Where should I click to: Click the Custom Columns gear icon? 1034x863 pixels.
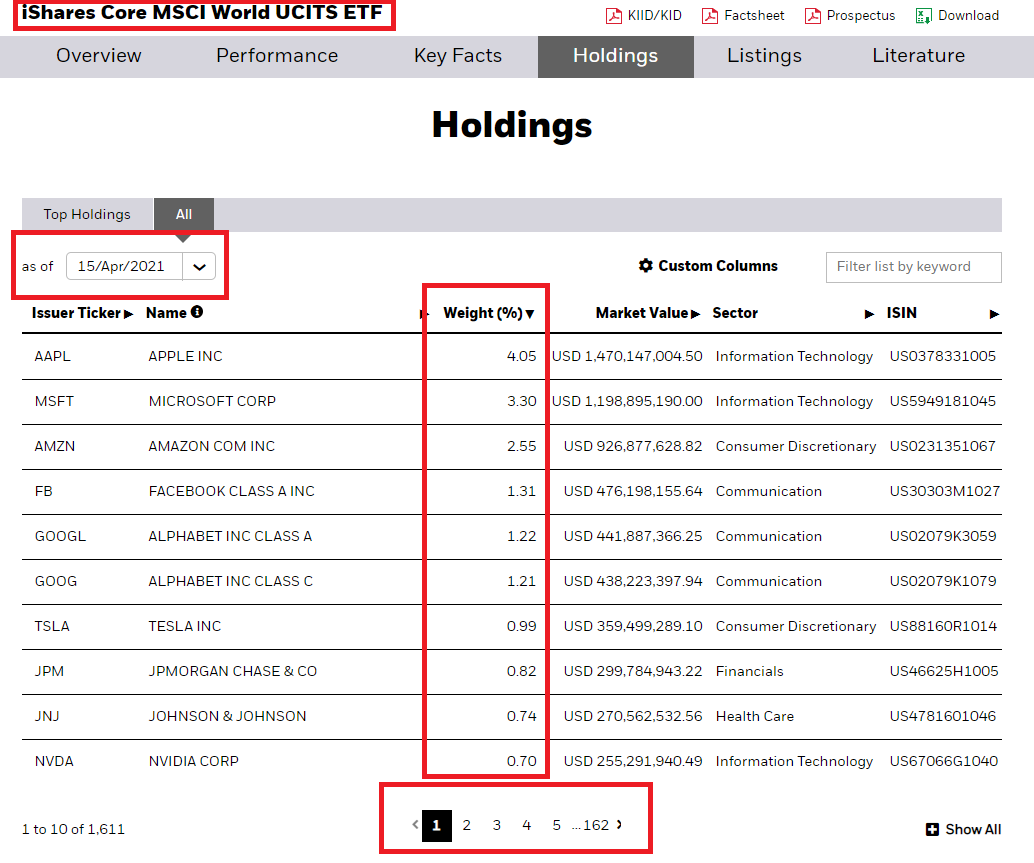pyautogui.click(x=646, y=265)
